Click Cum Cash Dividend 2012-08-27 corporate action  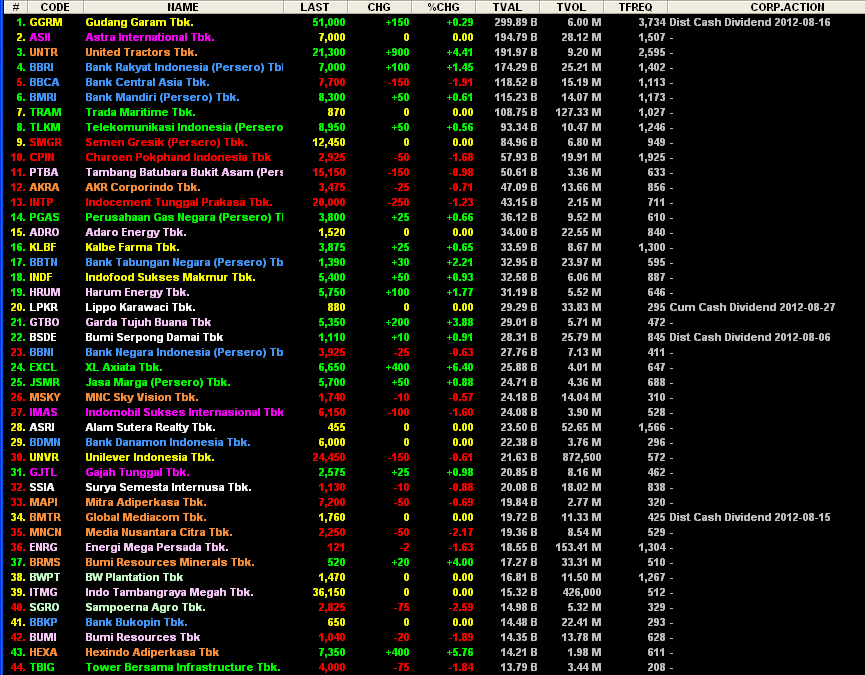(752, 307)
